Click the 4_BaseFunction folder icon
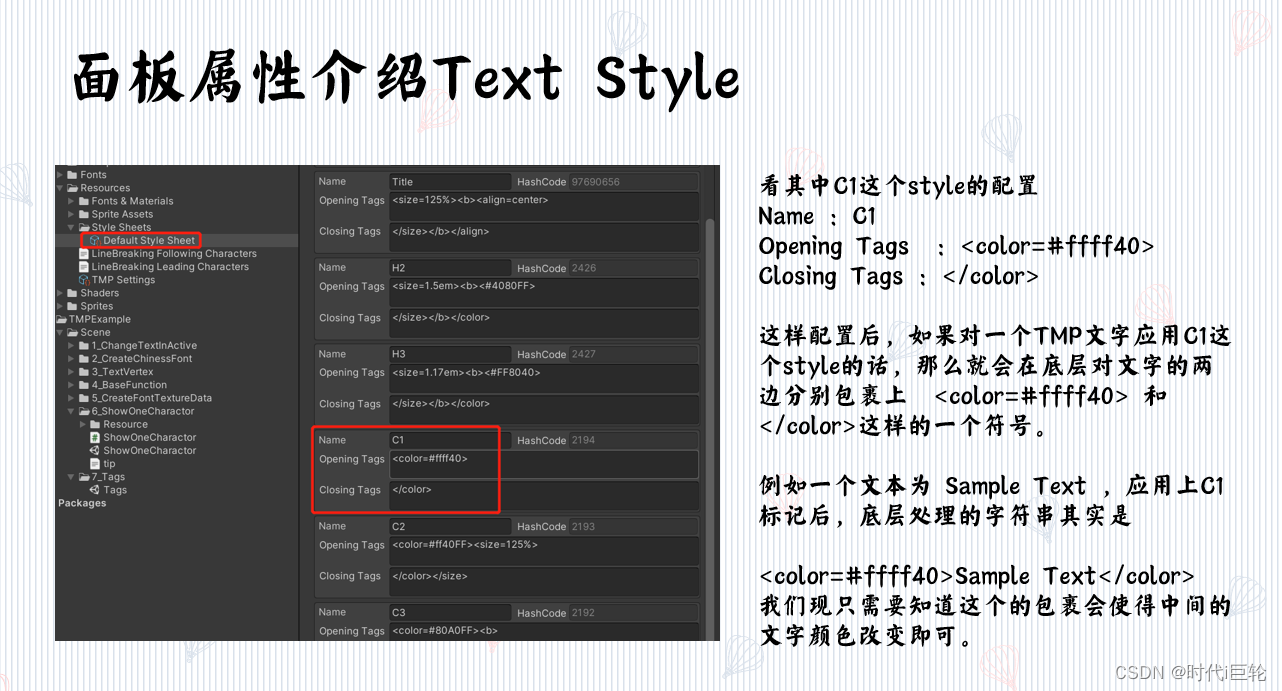The image size is (1282, 691). click(x=85, y=385)
